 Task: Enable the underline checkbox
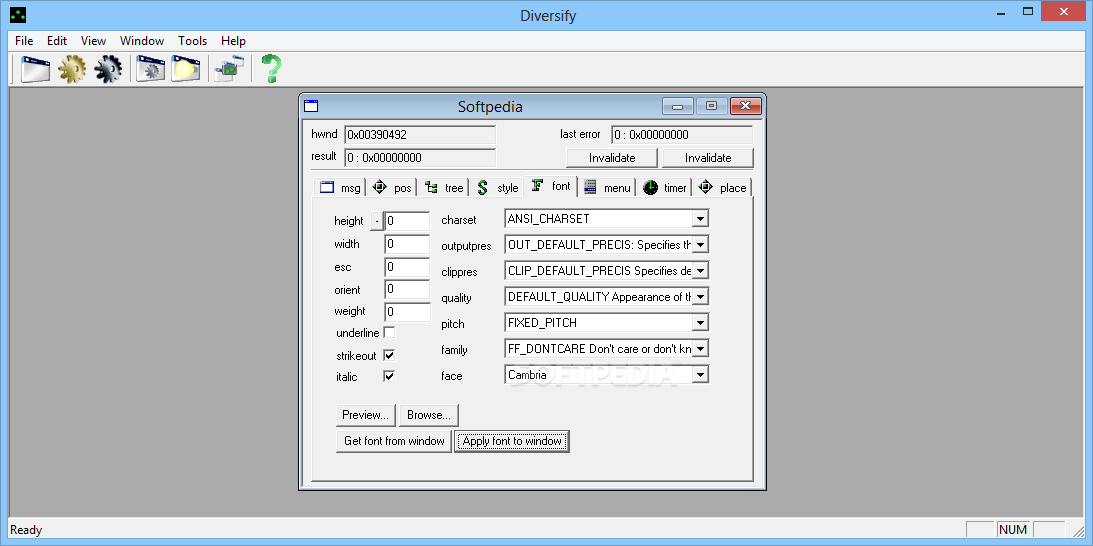[389, 333]
